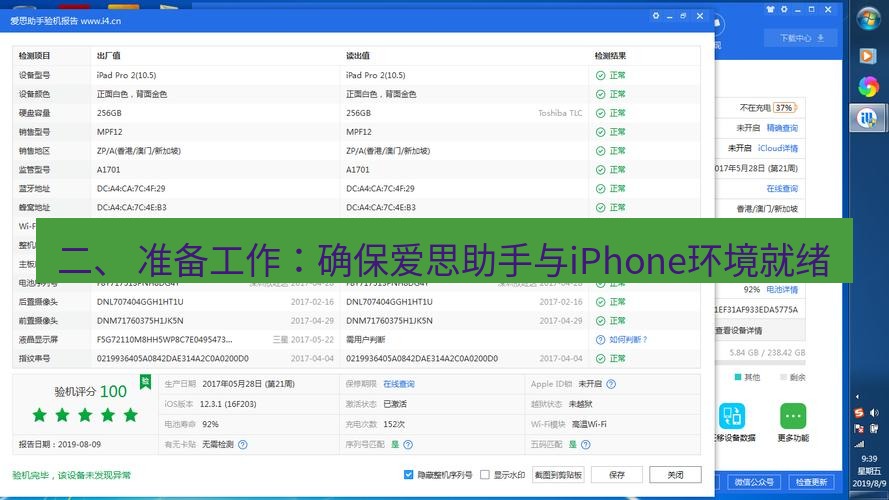Open the iCloud详情 link

(x=777, y=148)
